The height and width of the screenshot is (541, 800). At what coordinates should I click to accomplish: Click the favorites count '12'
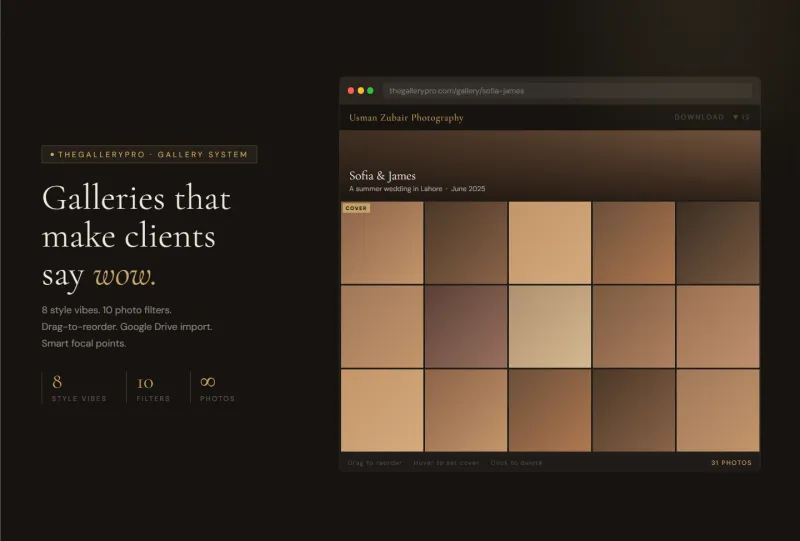[745, 117]
